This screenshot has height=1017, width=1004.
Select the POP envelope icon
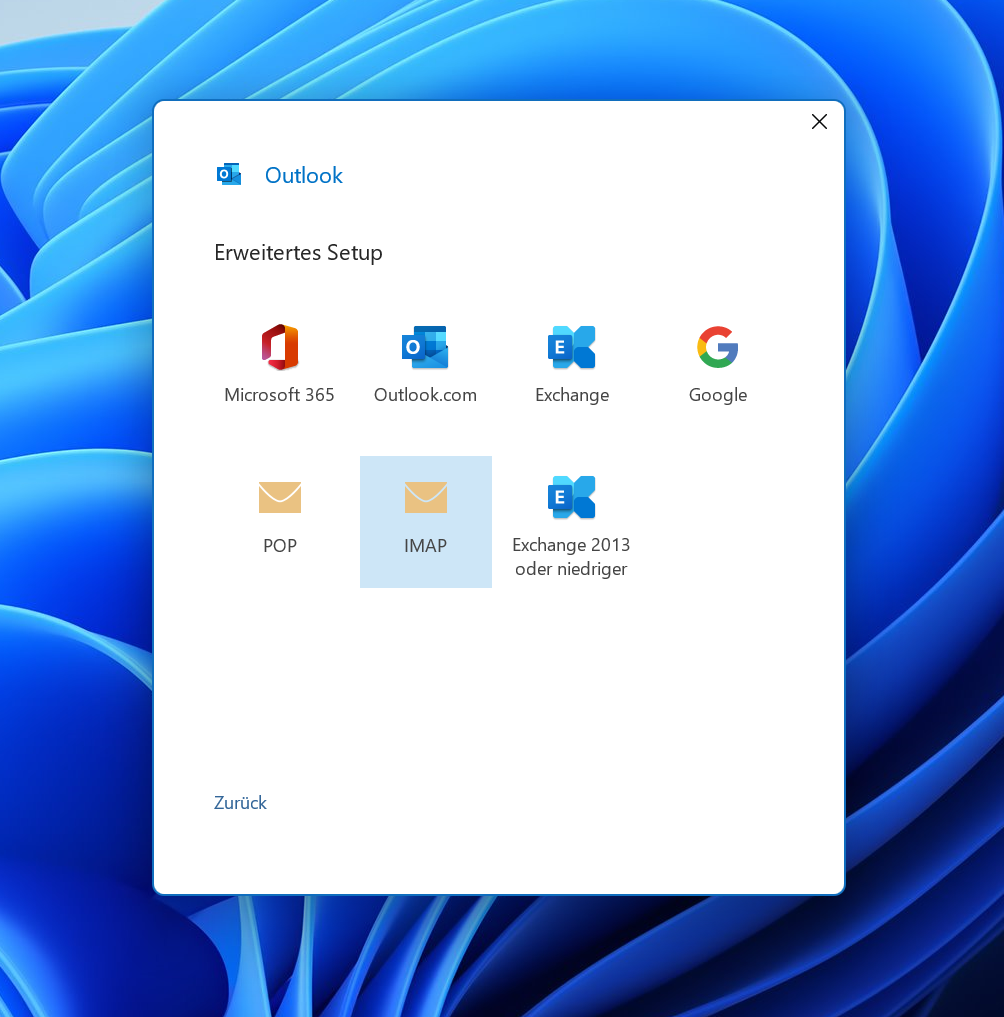coord(279,497)
